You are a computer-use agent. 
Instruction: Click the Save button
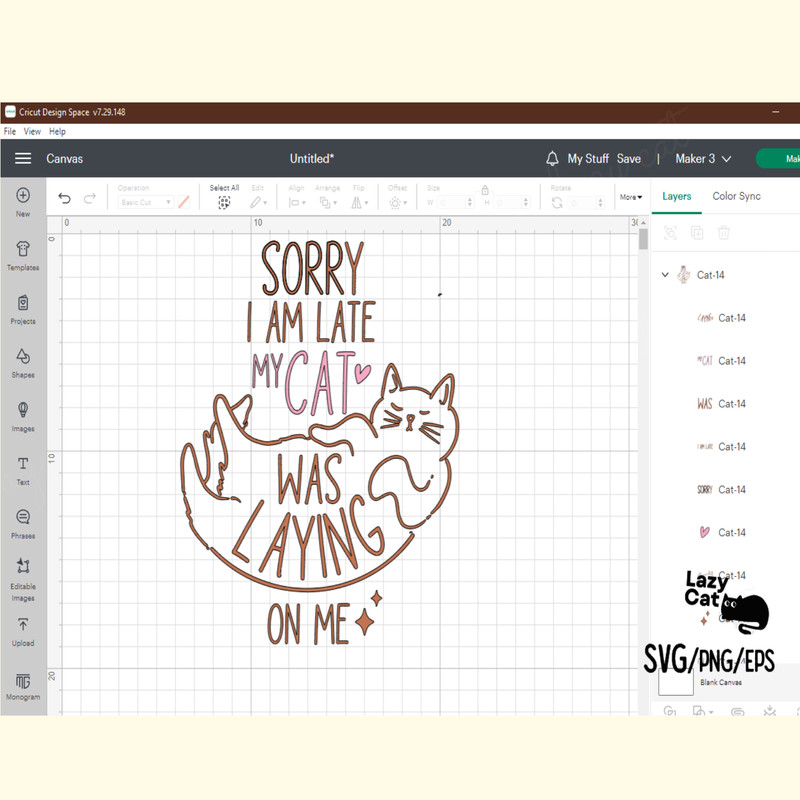(x=628, y=159)
